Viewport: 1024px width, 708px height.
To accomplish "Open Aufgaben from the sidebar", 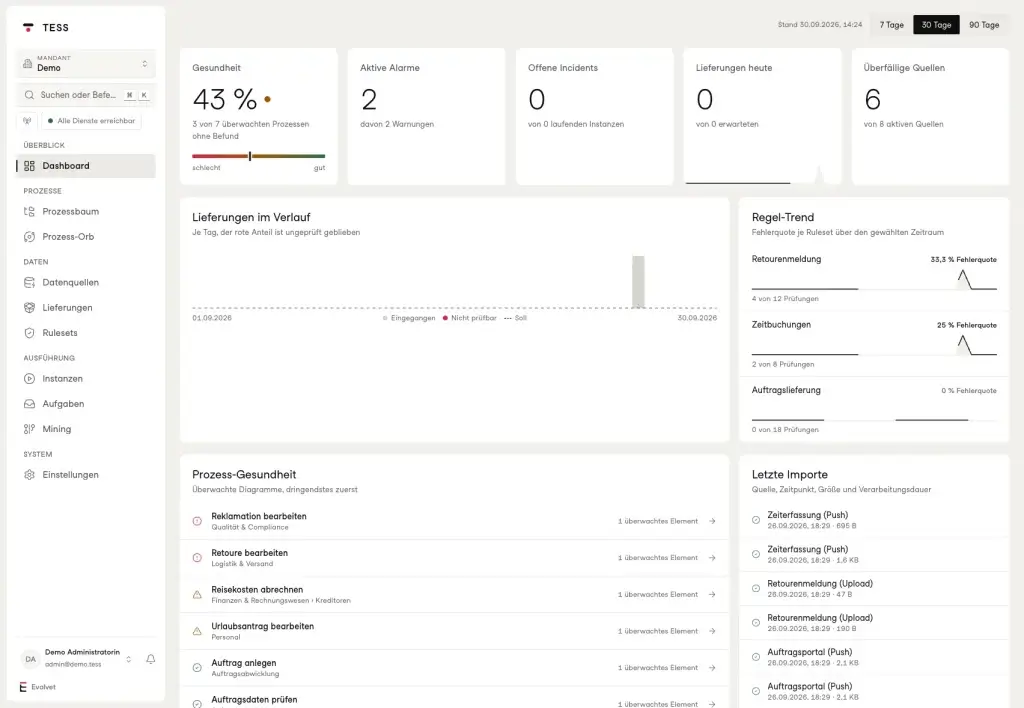I will [x=86, y=404].
